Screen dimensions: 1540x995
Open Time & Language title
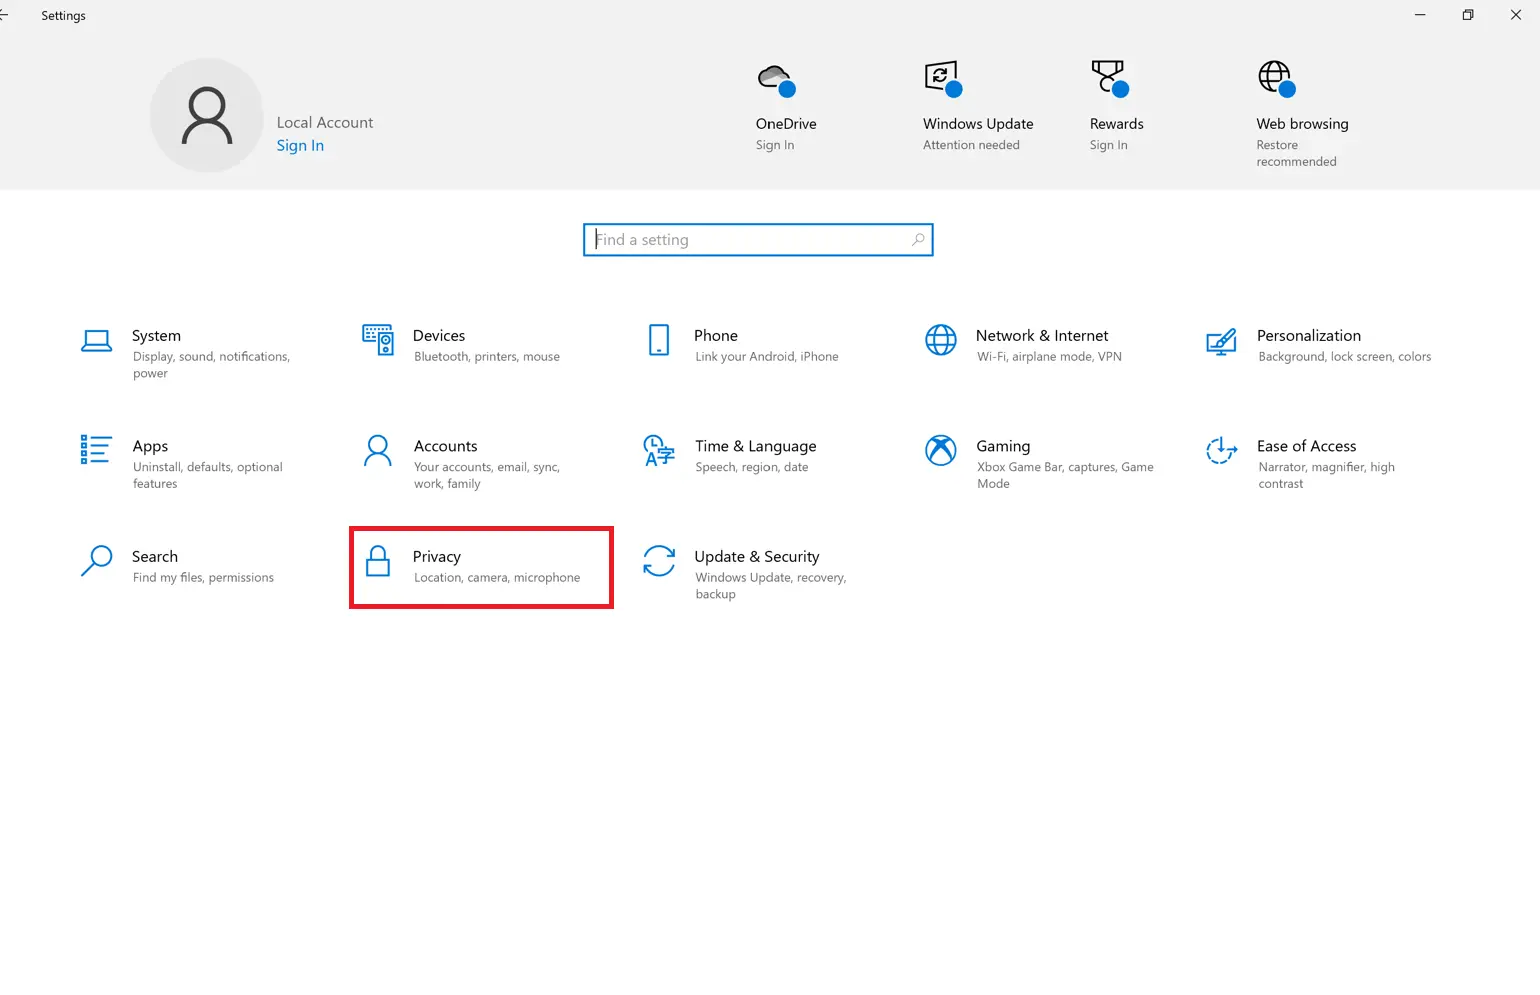click(x=756, y=447)
